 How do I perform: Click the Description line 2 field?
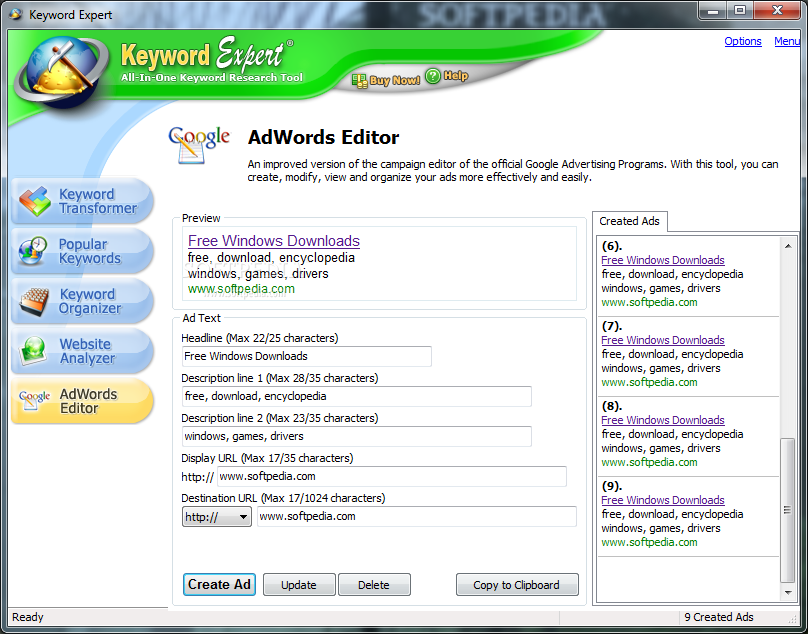(x=357, y=436)
